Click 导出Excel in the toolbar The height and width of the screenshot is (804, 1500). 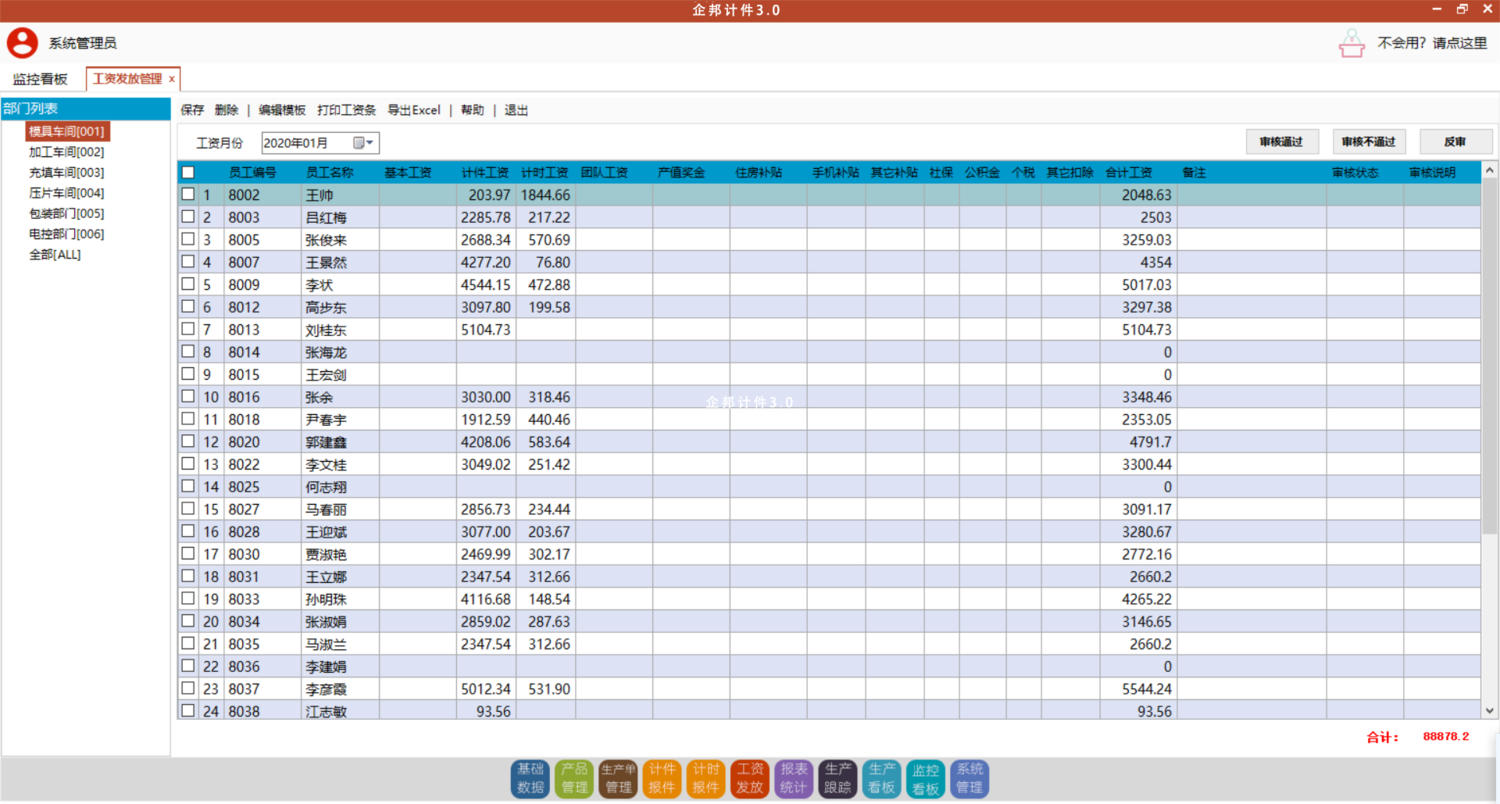tap(413, 110)
